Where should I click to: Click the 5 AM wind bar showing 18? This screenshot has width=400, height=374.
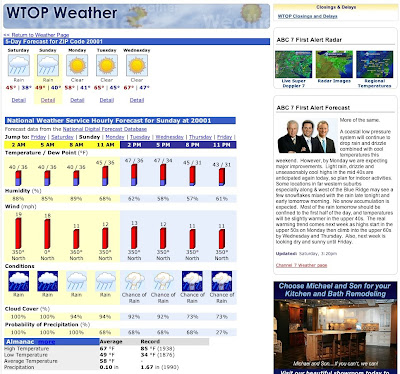point(47,234)
